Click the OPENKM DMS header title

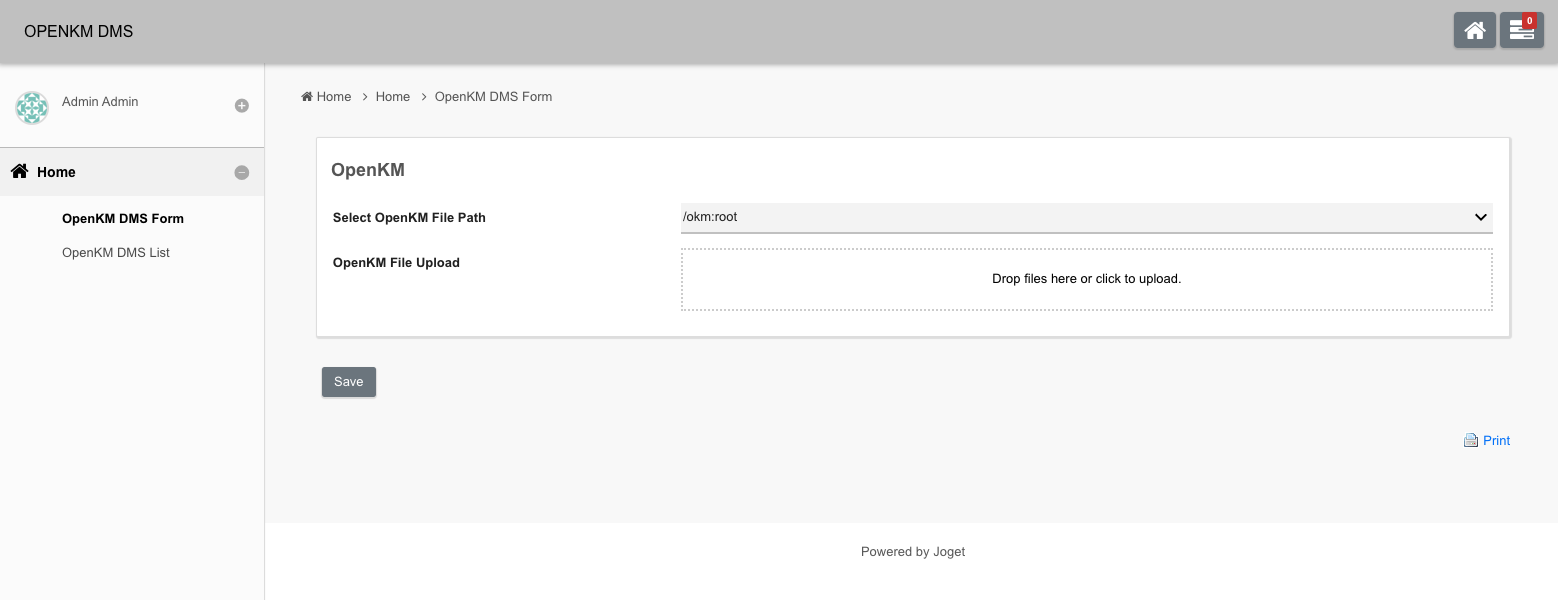click(x=78, y=32)
